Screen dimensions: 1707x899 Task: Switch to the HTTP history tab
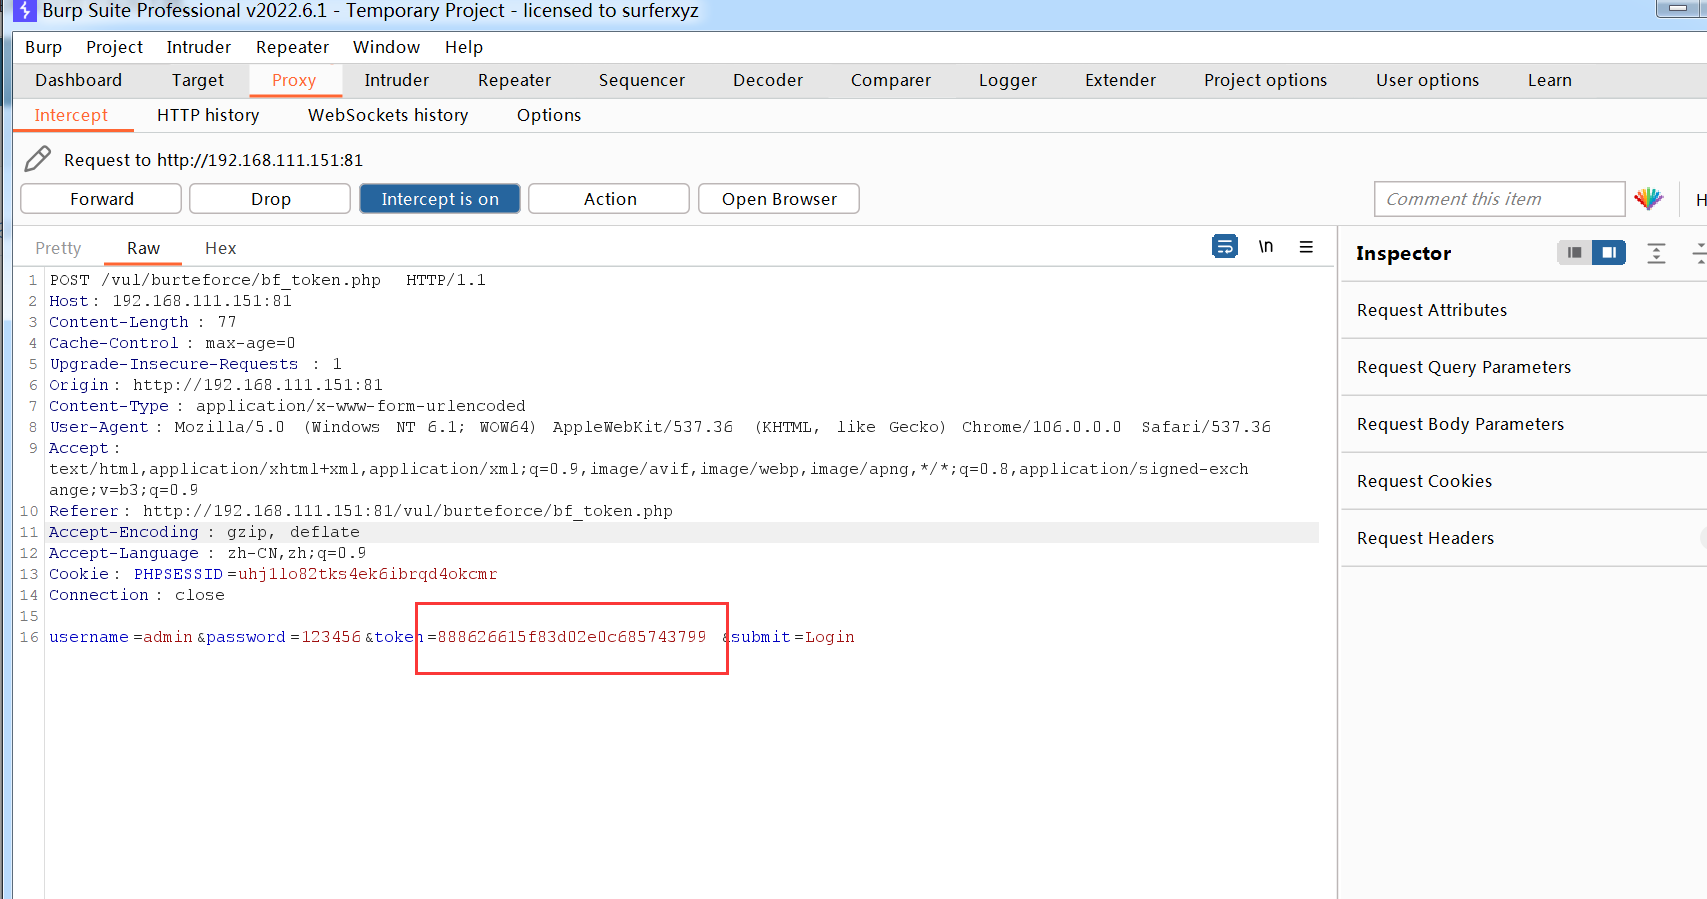pyautogui.click(x=207, y=115)
